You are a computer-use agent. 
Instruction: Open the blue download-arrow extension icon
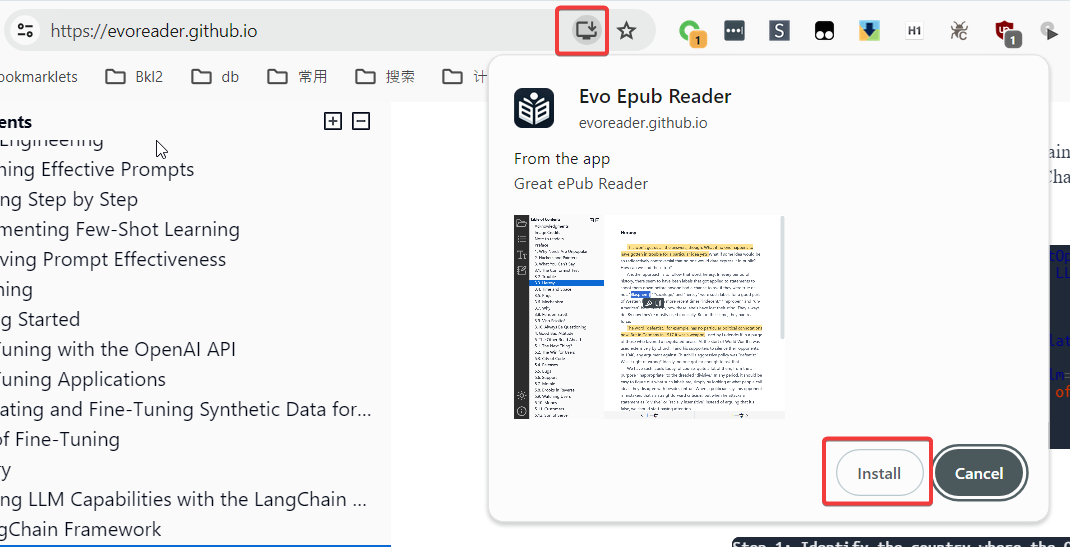pyautogui.click(x=869, y=31)
